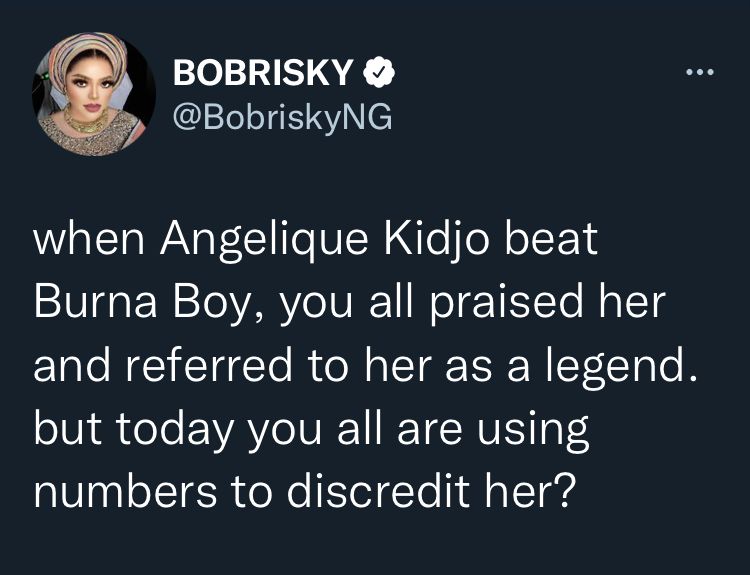Screen dimensions: 750x575
Task: Click Burna in the tweet text
Action: pyautogui.click(x=95, y=302)
